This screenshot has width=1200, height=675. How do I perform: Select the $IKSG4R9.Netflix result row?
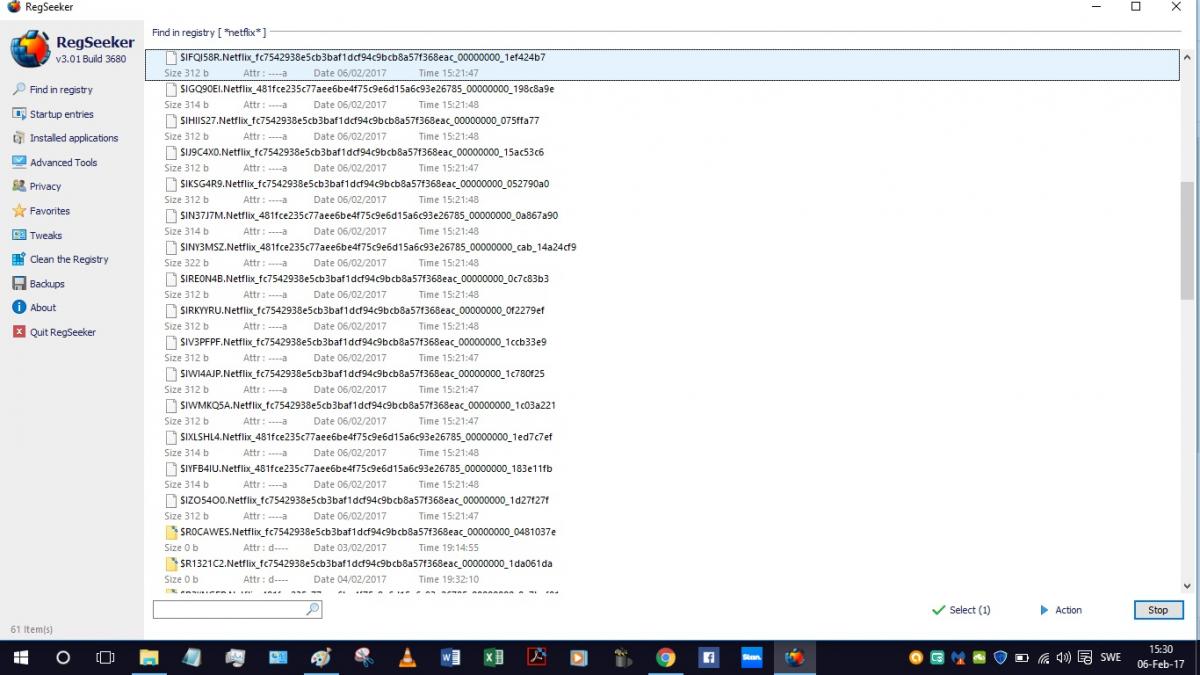(662, 192)
